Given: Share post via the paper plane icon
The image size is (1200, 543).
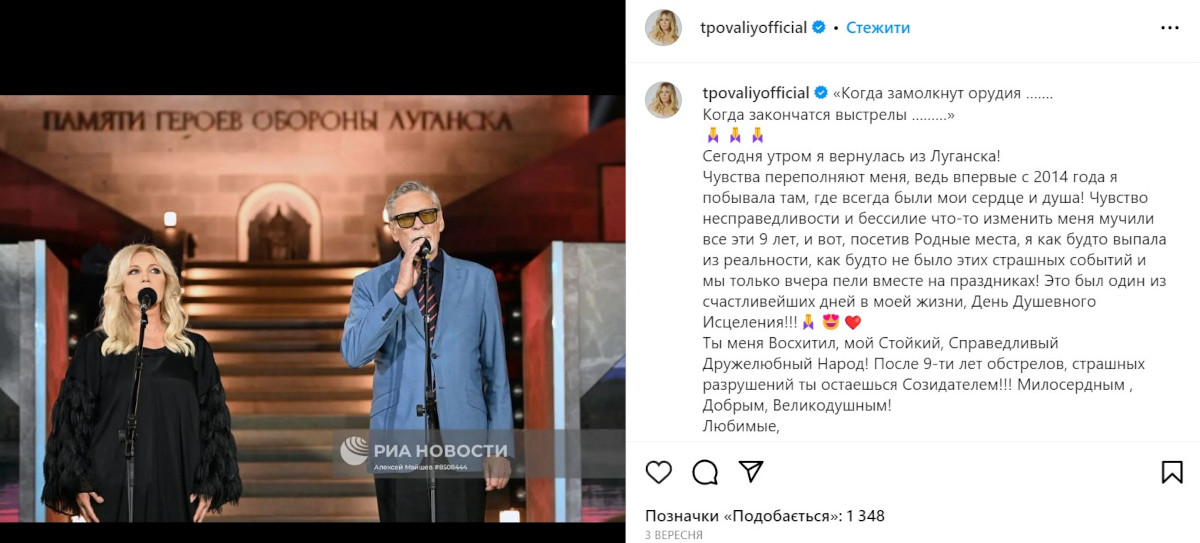Looking at the screenshot, I should (x=751, y=472).
